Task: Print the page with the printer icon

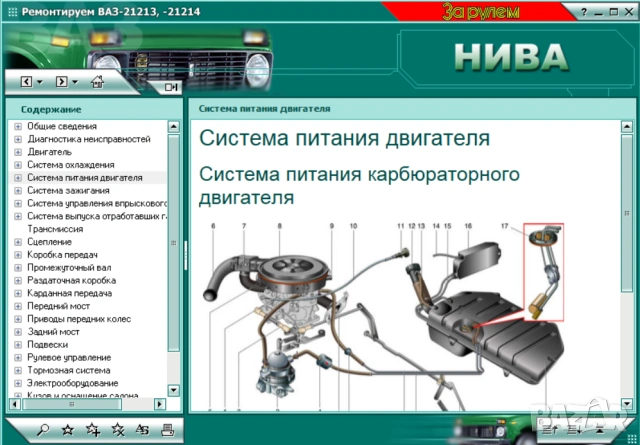Action: coord(167,430)
